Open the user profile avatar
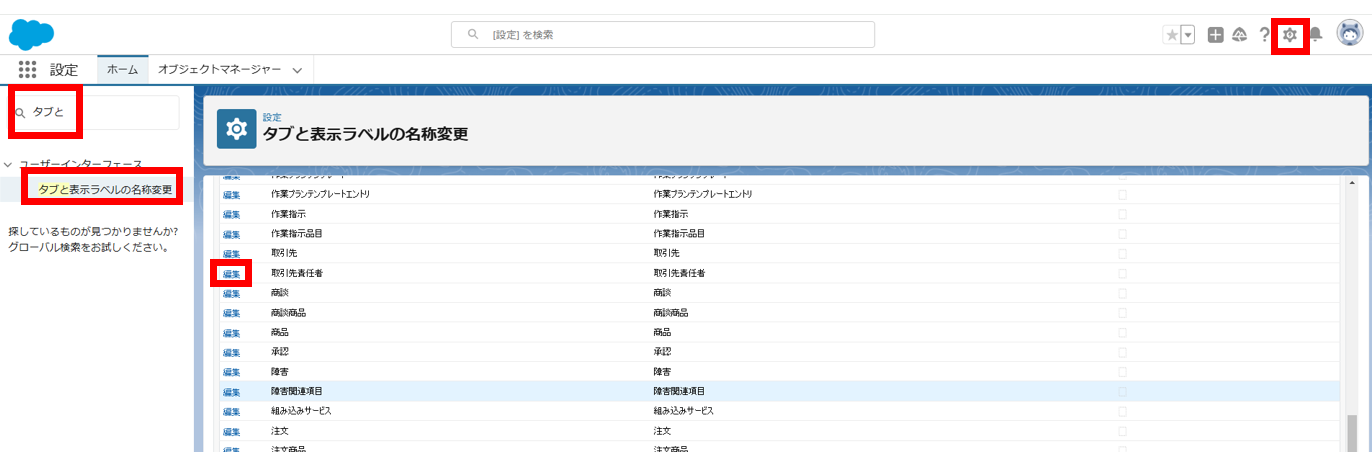Image resolution: width=1372 pixels, height=452 pixels. coord(1349,34)
